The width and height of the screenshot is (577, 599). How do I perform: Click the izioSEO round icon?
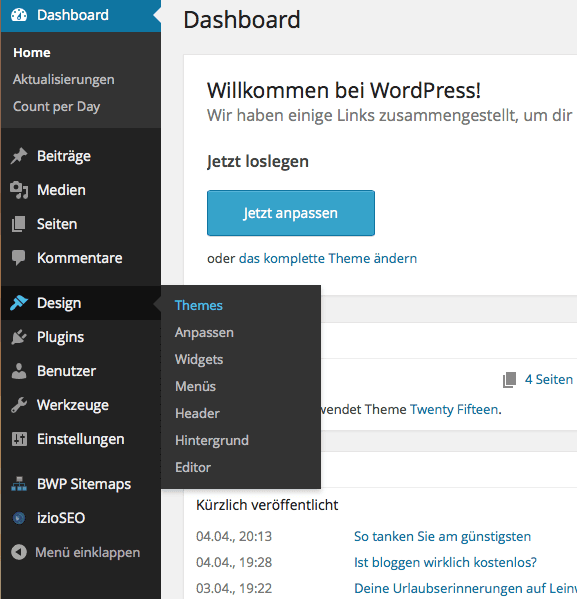(x=19, y=518)
